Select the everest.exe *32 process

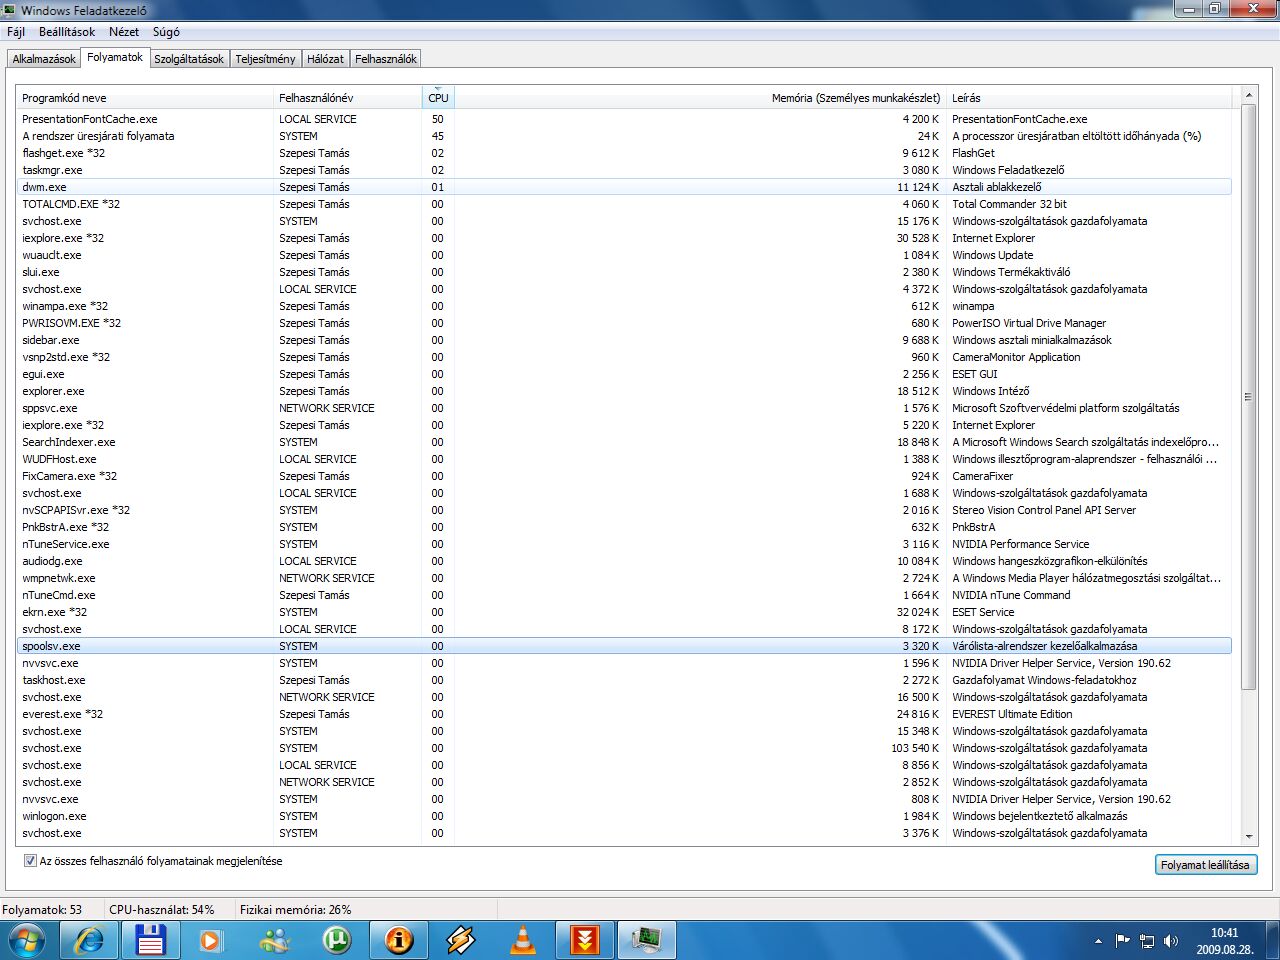tap(625, 714)
